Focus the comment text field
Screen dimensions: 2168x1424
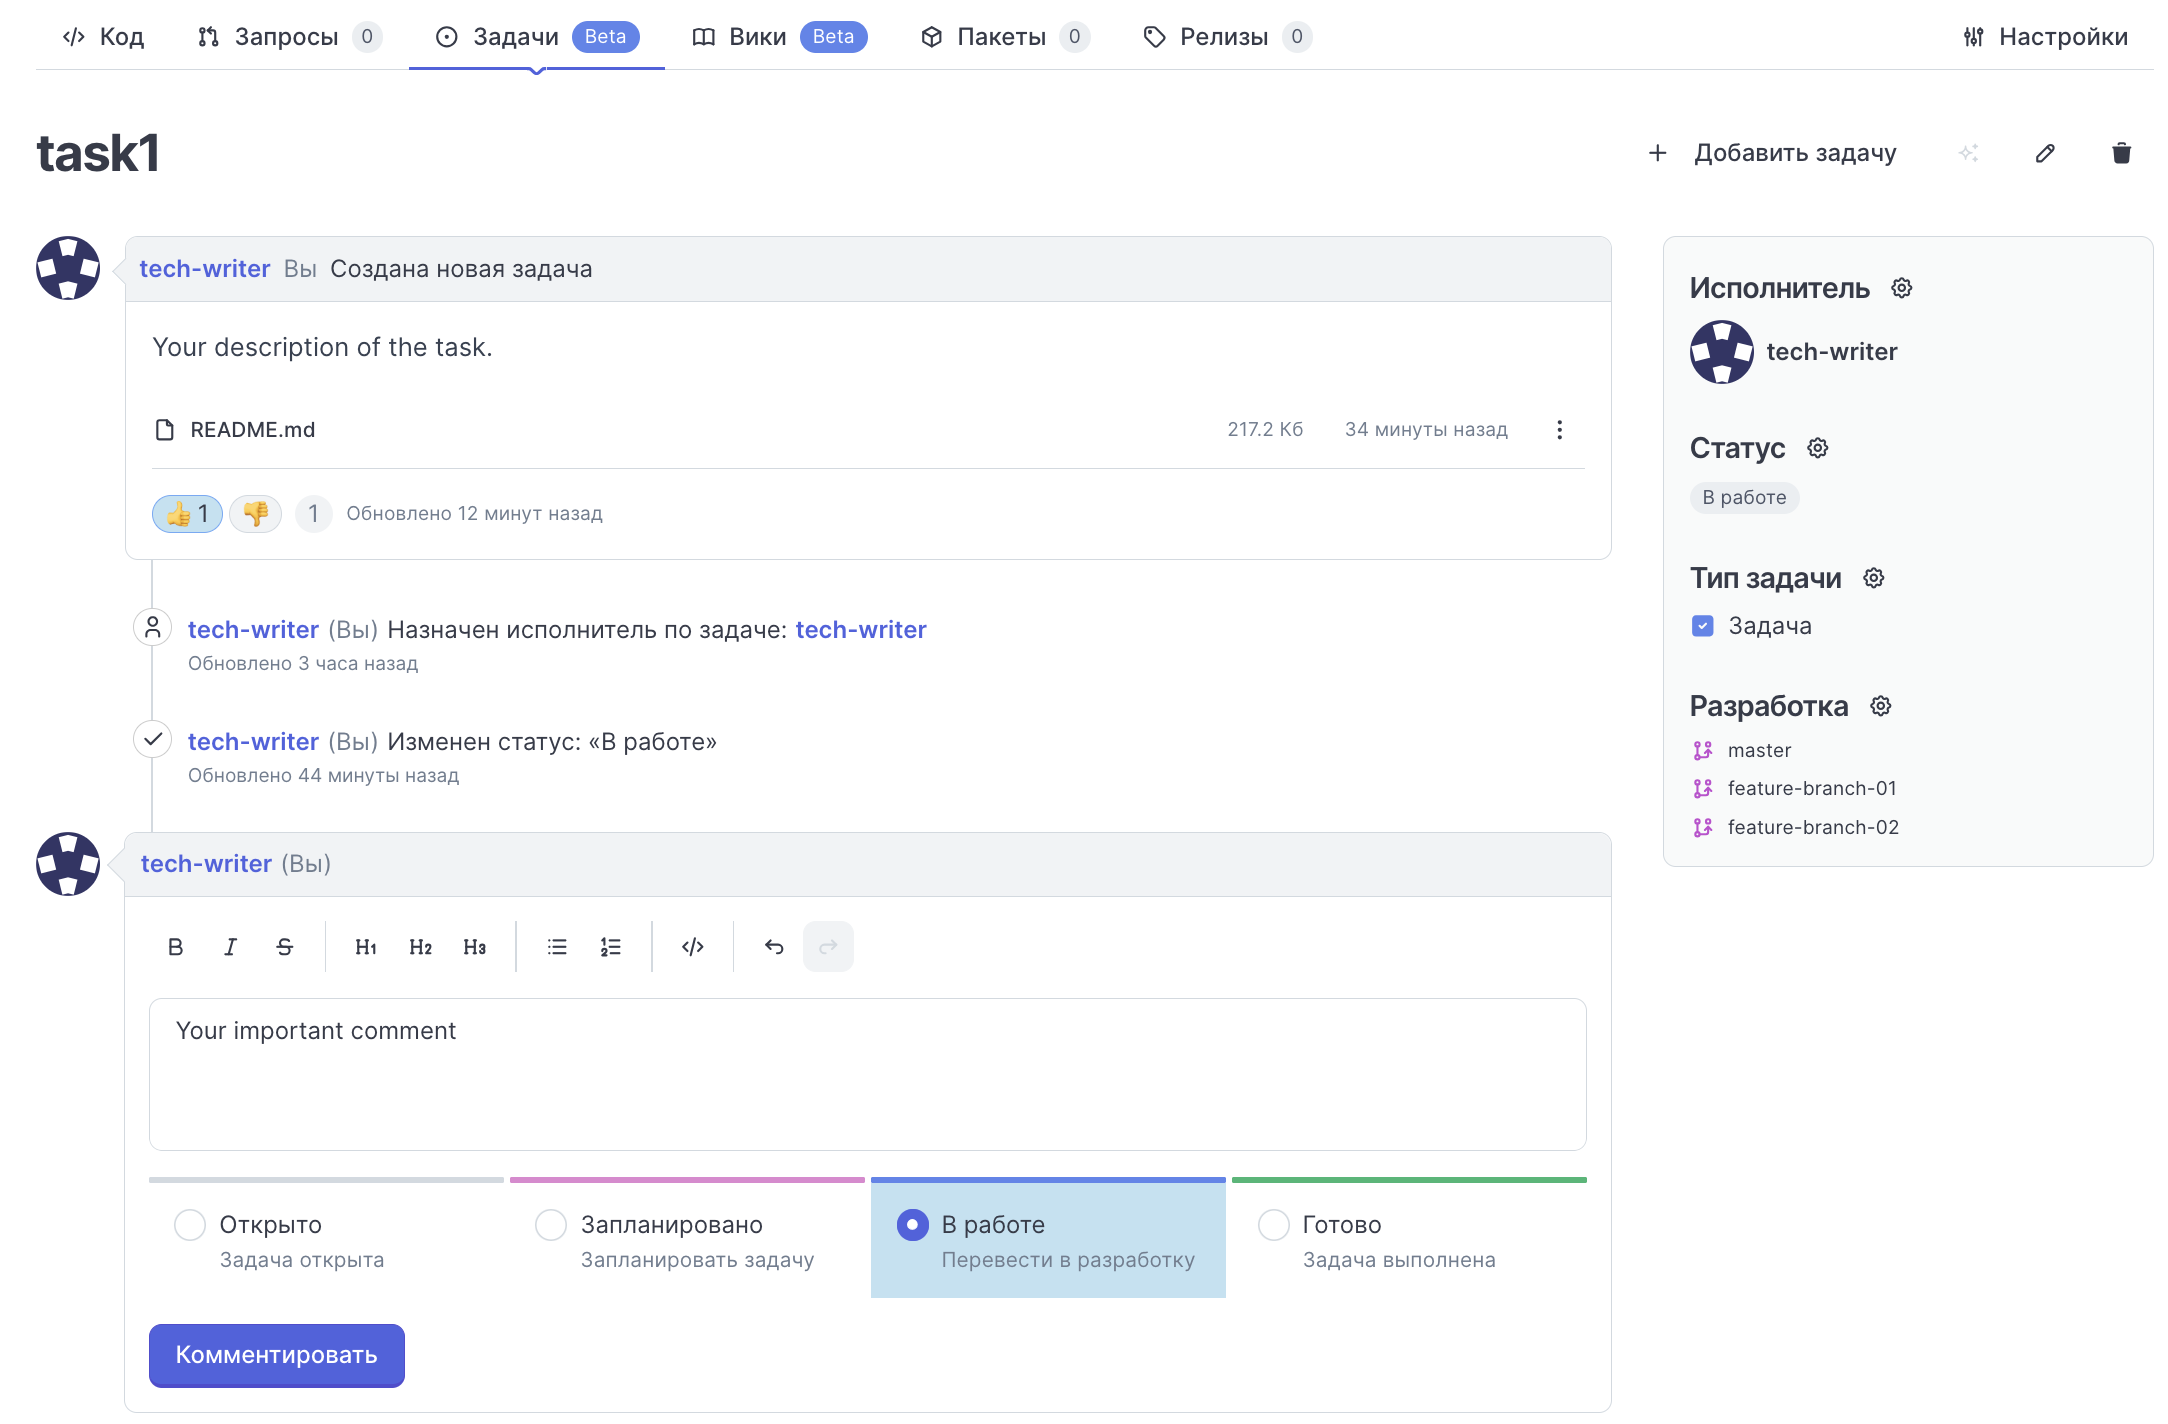click(868, 1075)
